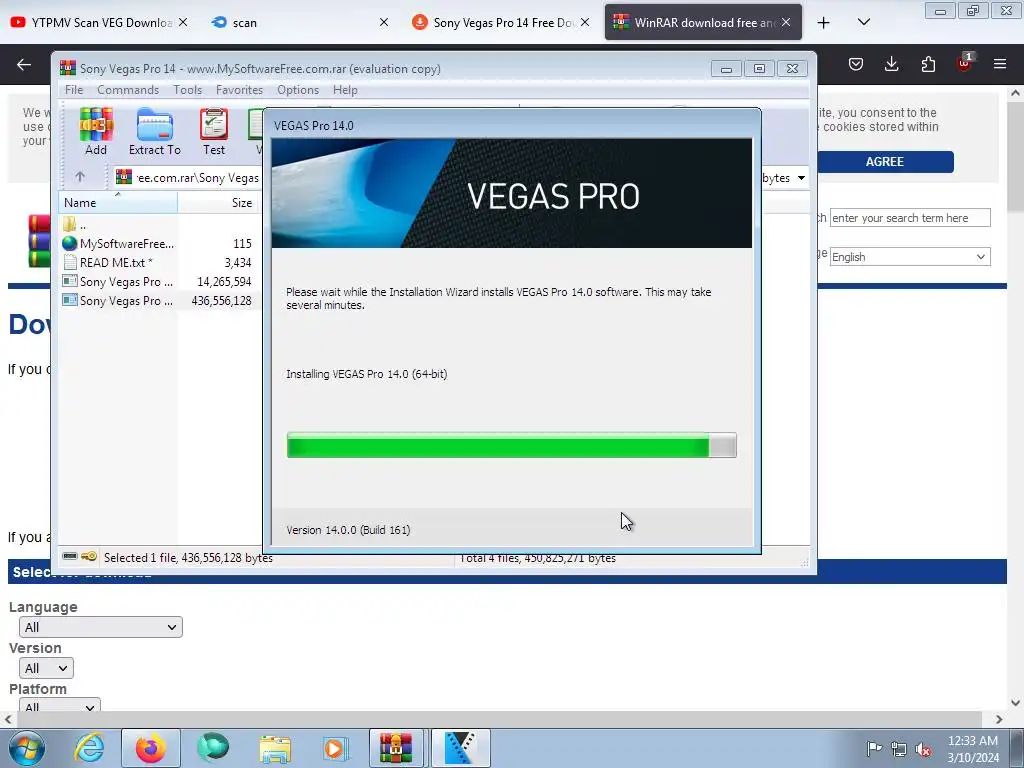The height and width of the screenshot is (768, 1024).
Task: Open the list all tabs dropdown
Action: [864, 22]
